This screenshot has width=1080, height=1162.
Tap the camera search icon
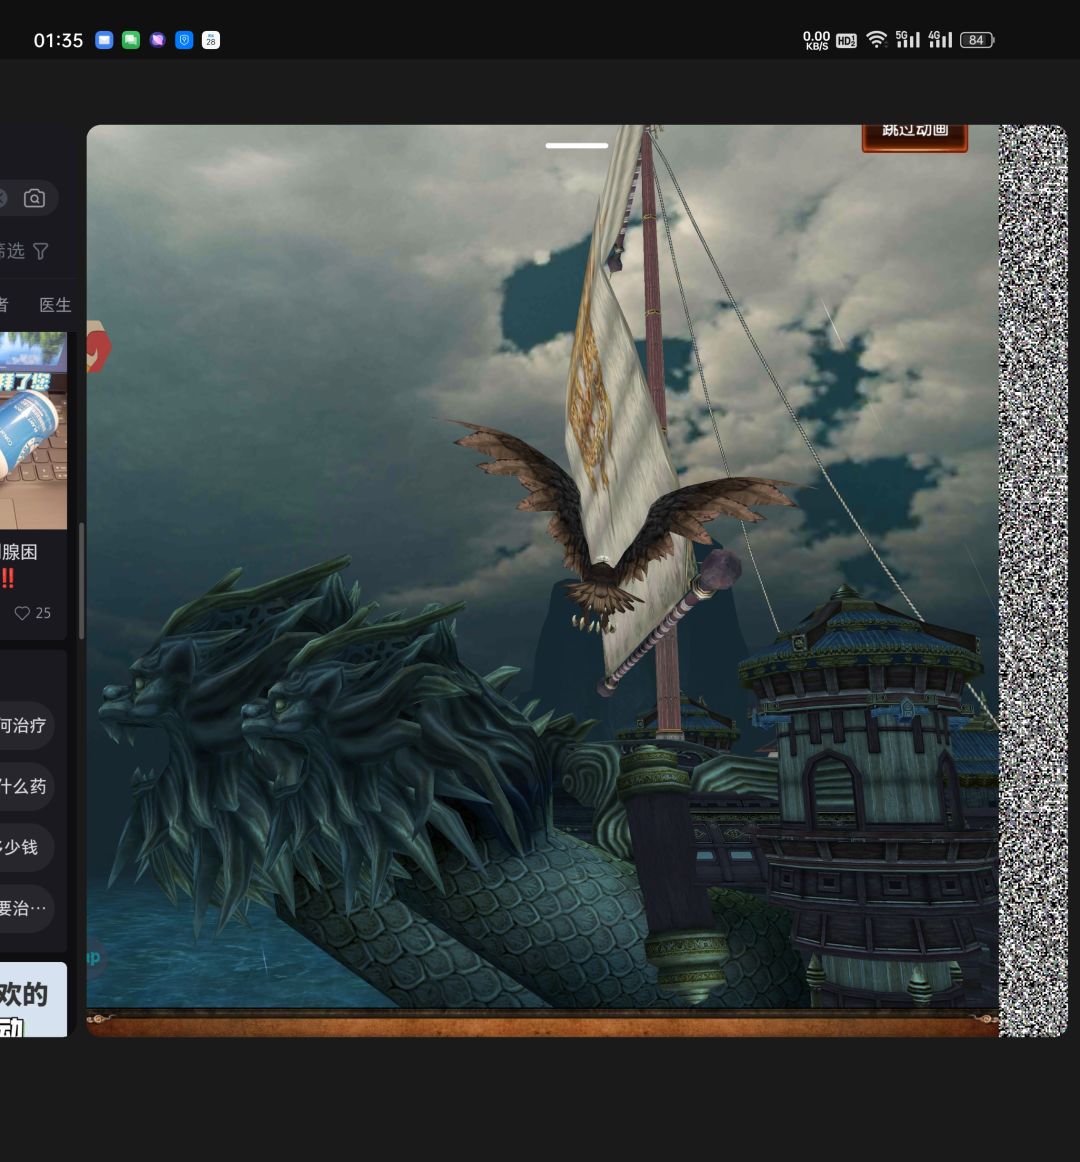click(34, 199)
